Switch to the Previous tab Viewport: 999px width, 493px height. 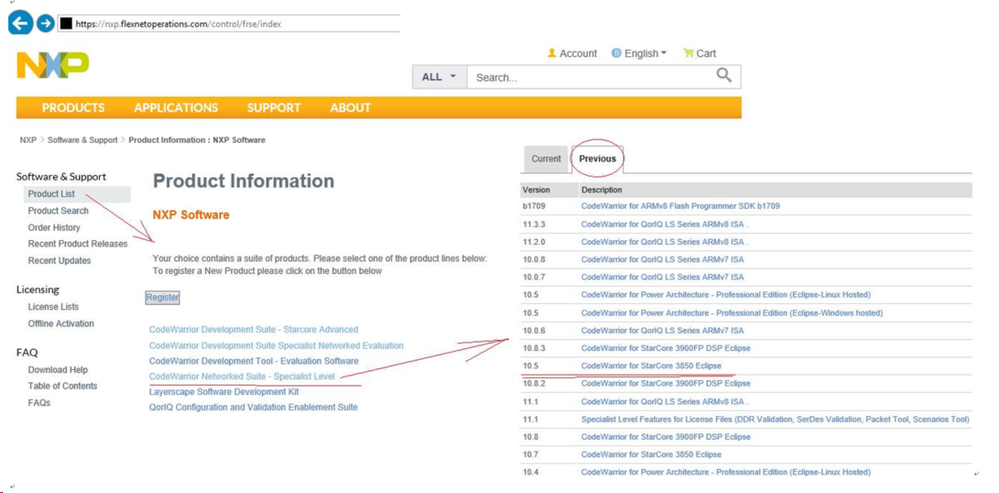tap(598, 159)
